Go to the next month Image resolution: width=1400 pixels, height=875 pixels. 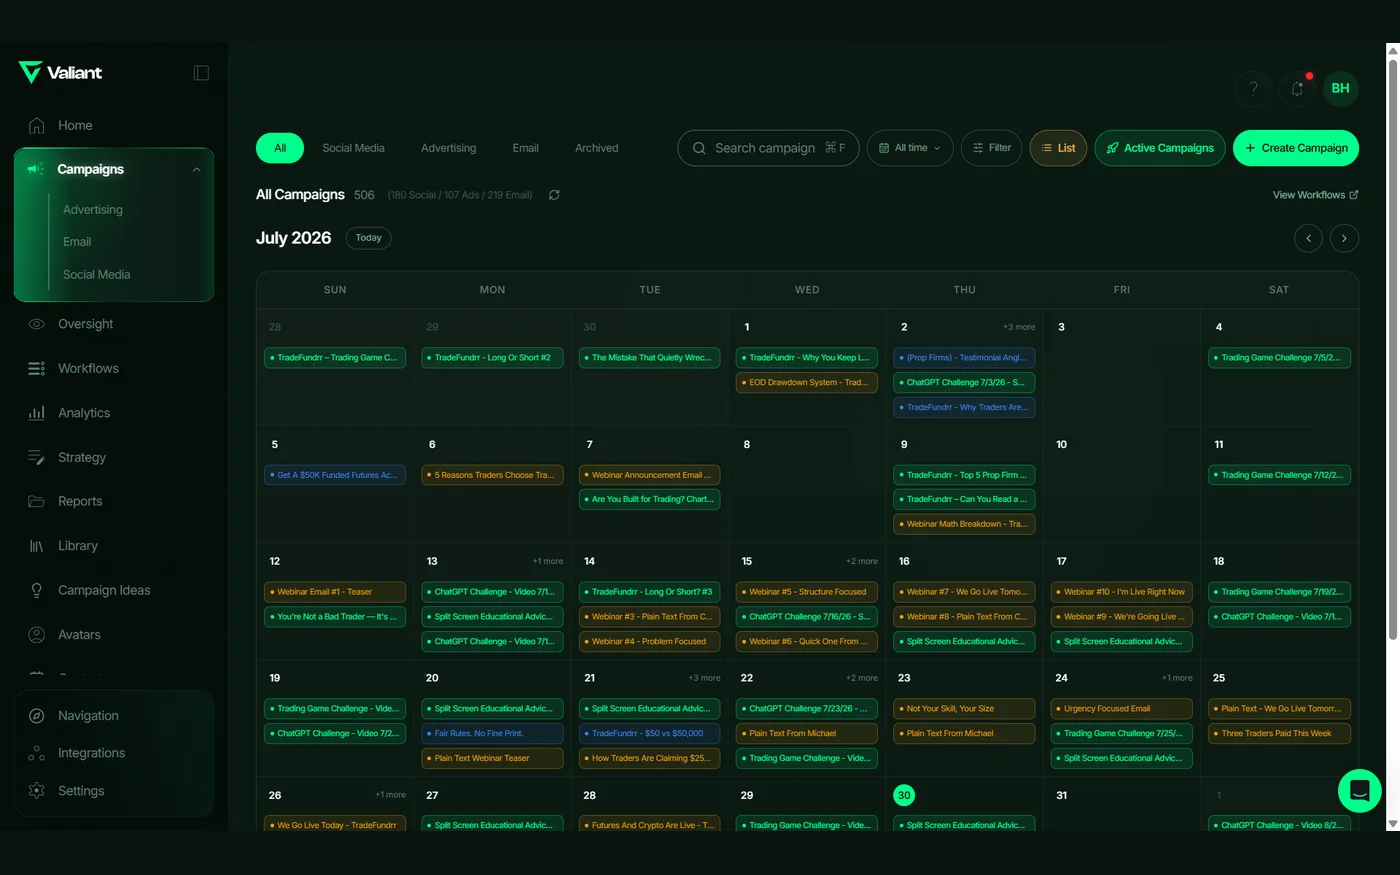(1344, 238)
